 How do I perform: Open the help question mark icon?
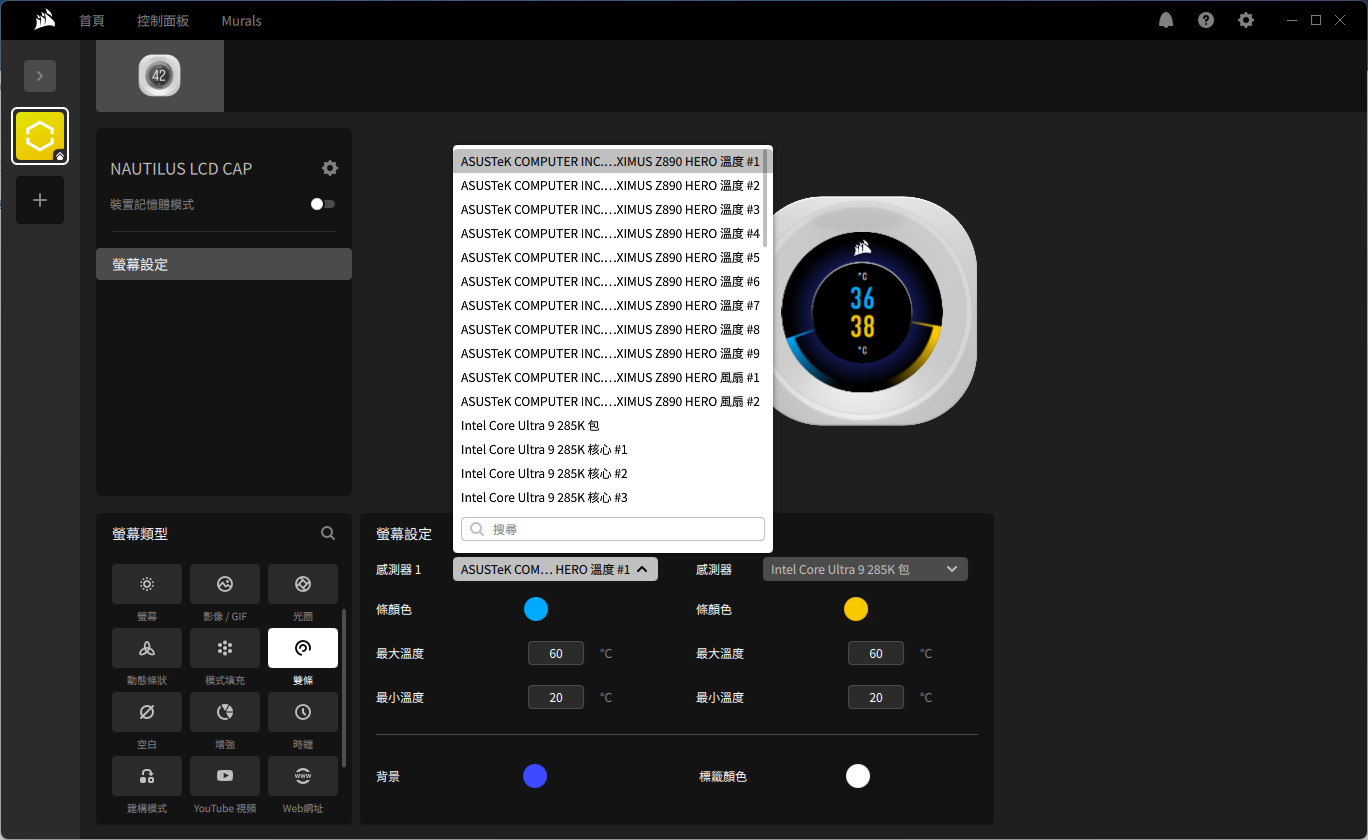click(x=1206, y=20)
